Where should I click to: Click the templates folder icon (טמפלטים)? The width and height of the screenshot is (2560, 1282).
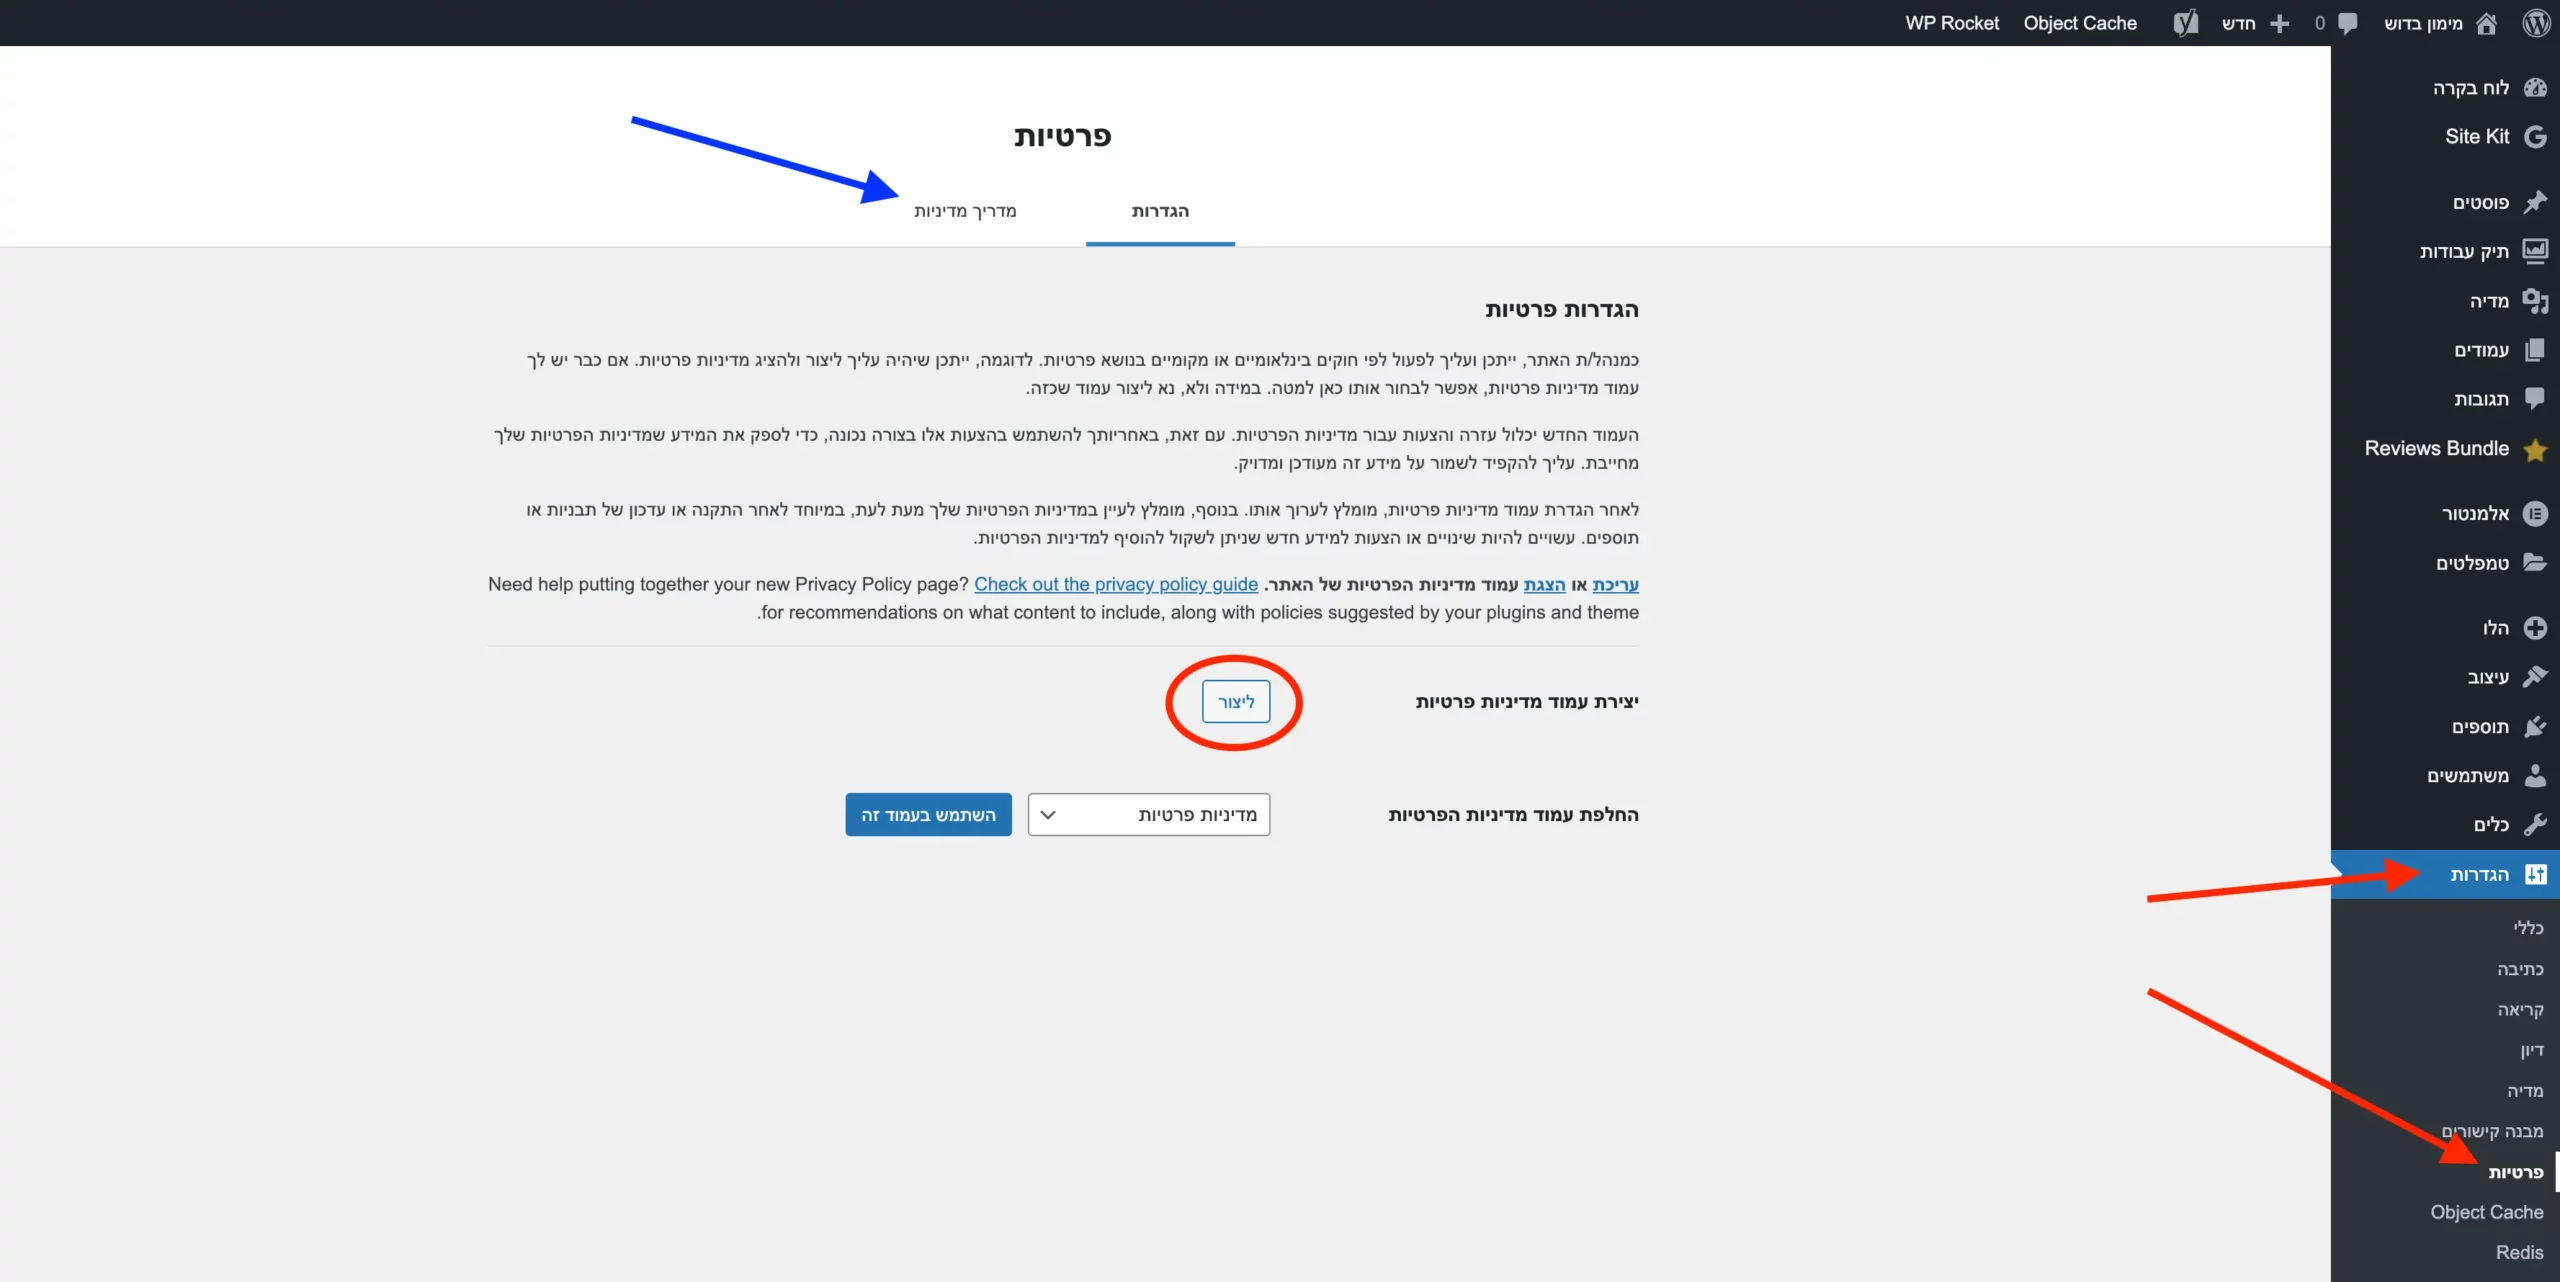[x=2535, y=562]
